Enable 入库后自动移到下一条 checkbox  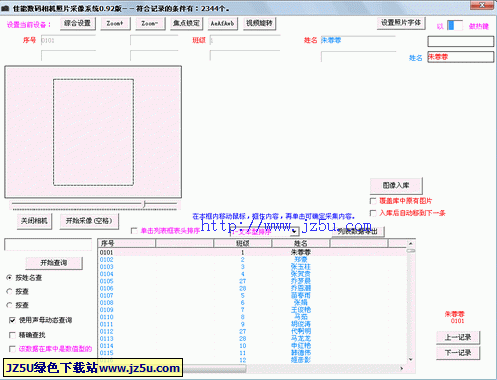(x=373, y=213)
